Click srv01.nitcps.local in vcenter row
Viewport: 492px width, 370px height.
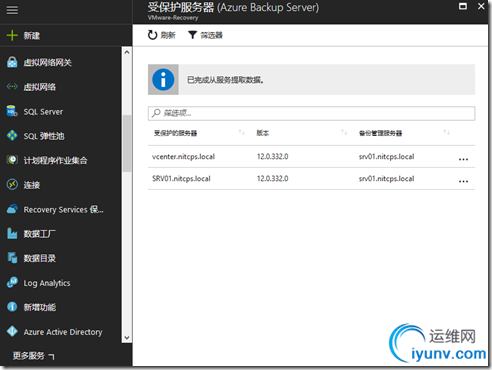coord(386,156)
